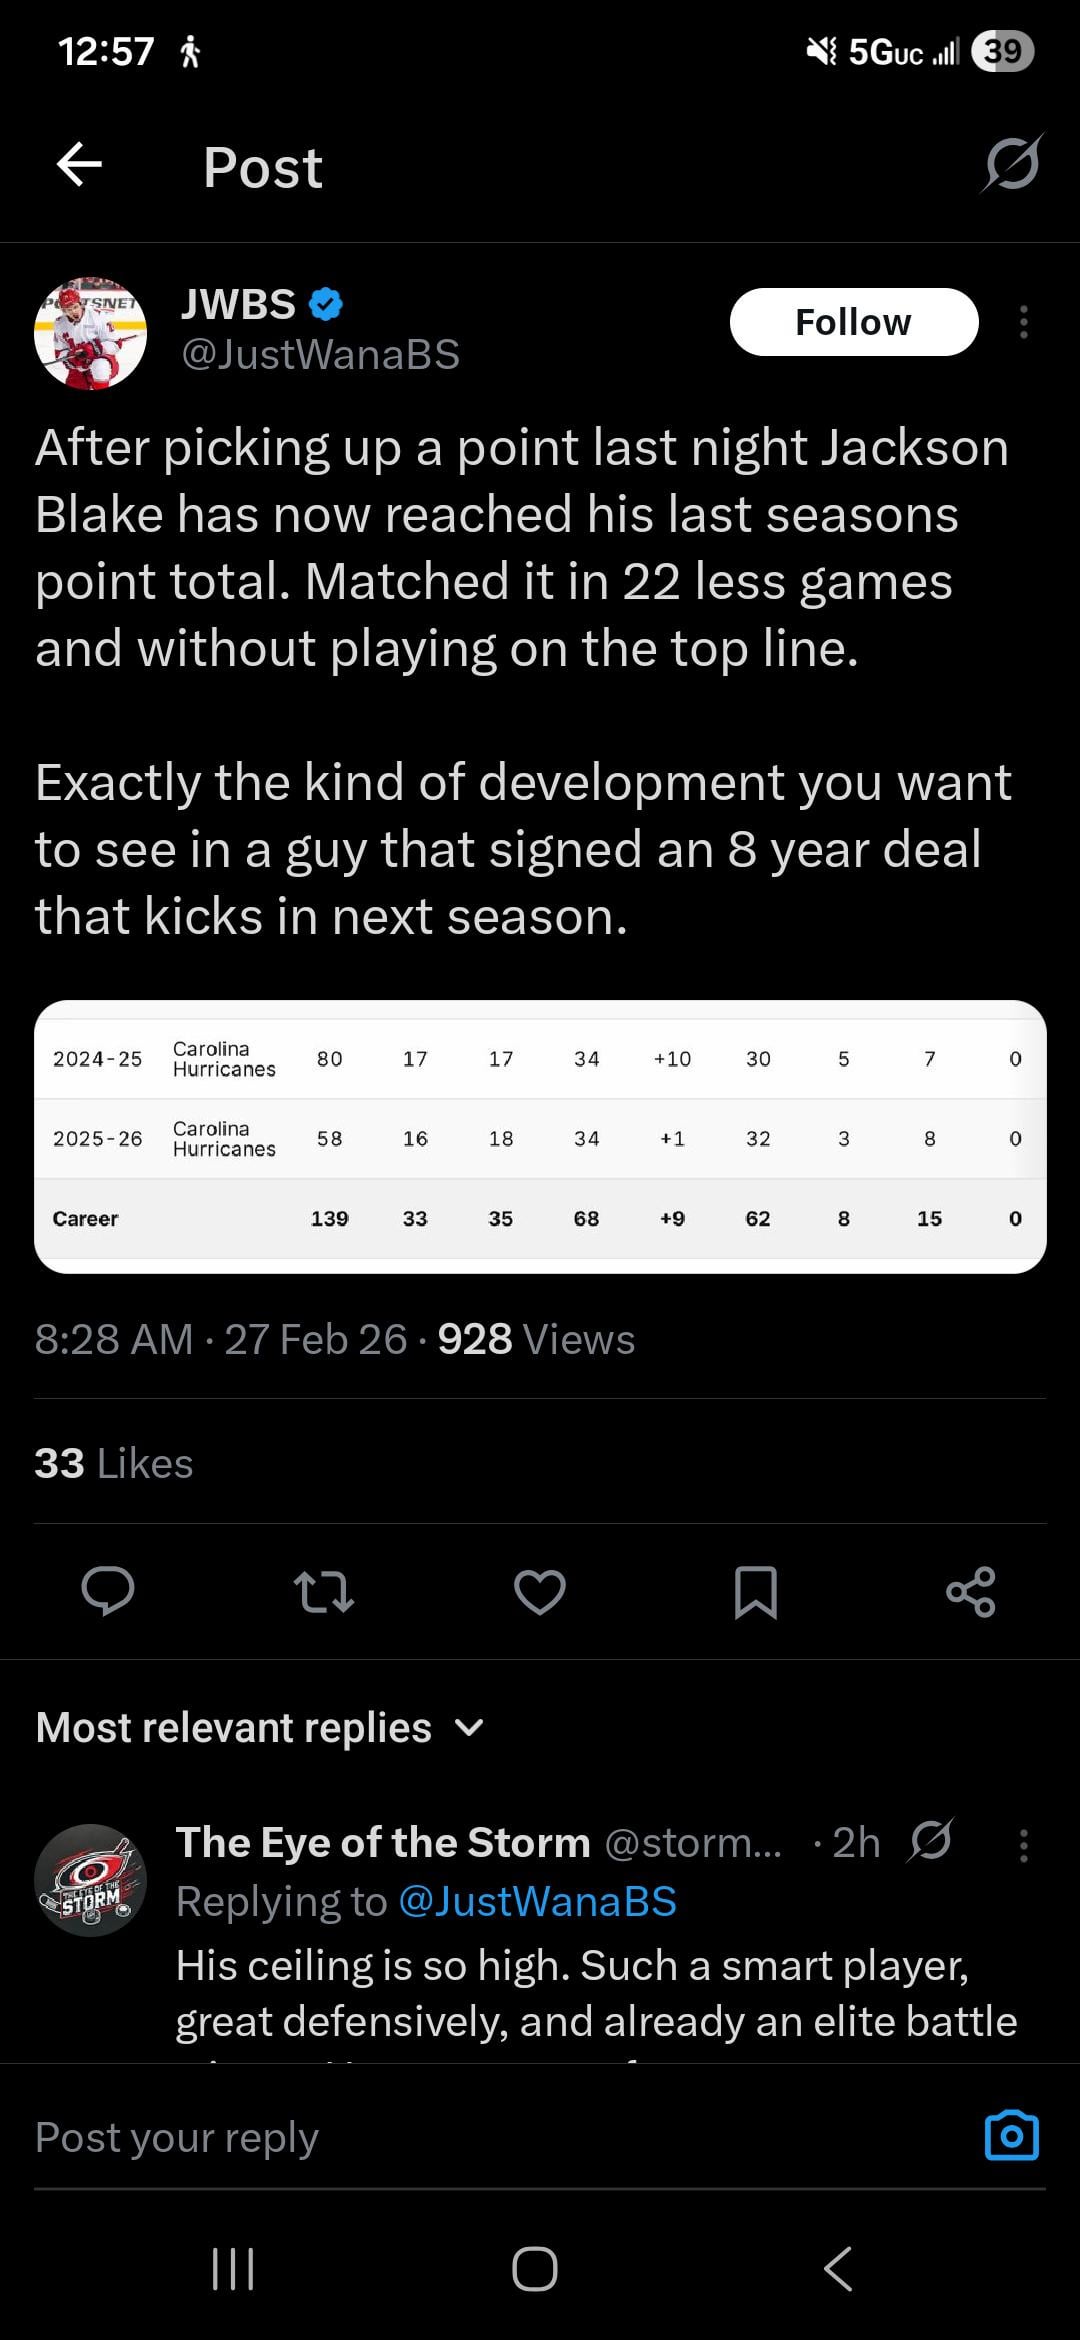Open three-dot menu on Eye of the Storm reply
1080x2340 pixels.
click(x=1023, y=1845)
